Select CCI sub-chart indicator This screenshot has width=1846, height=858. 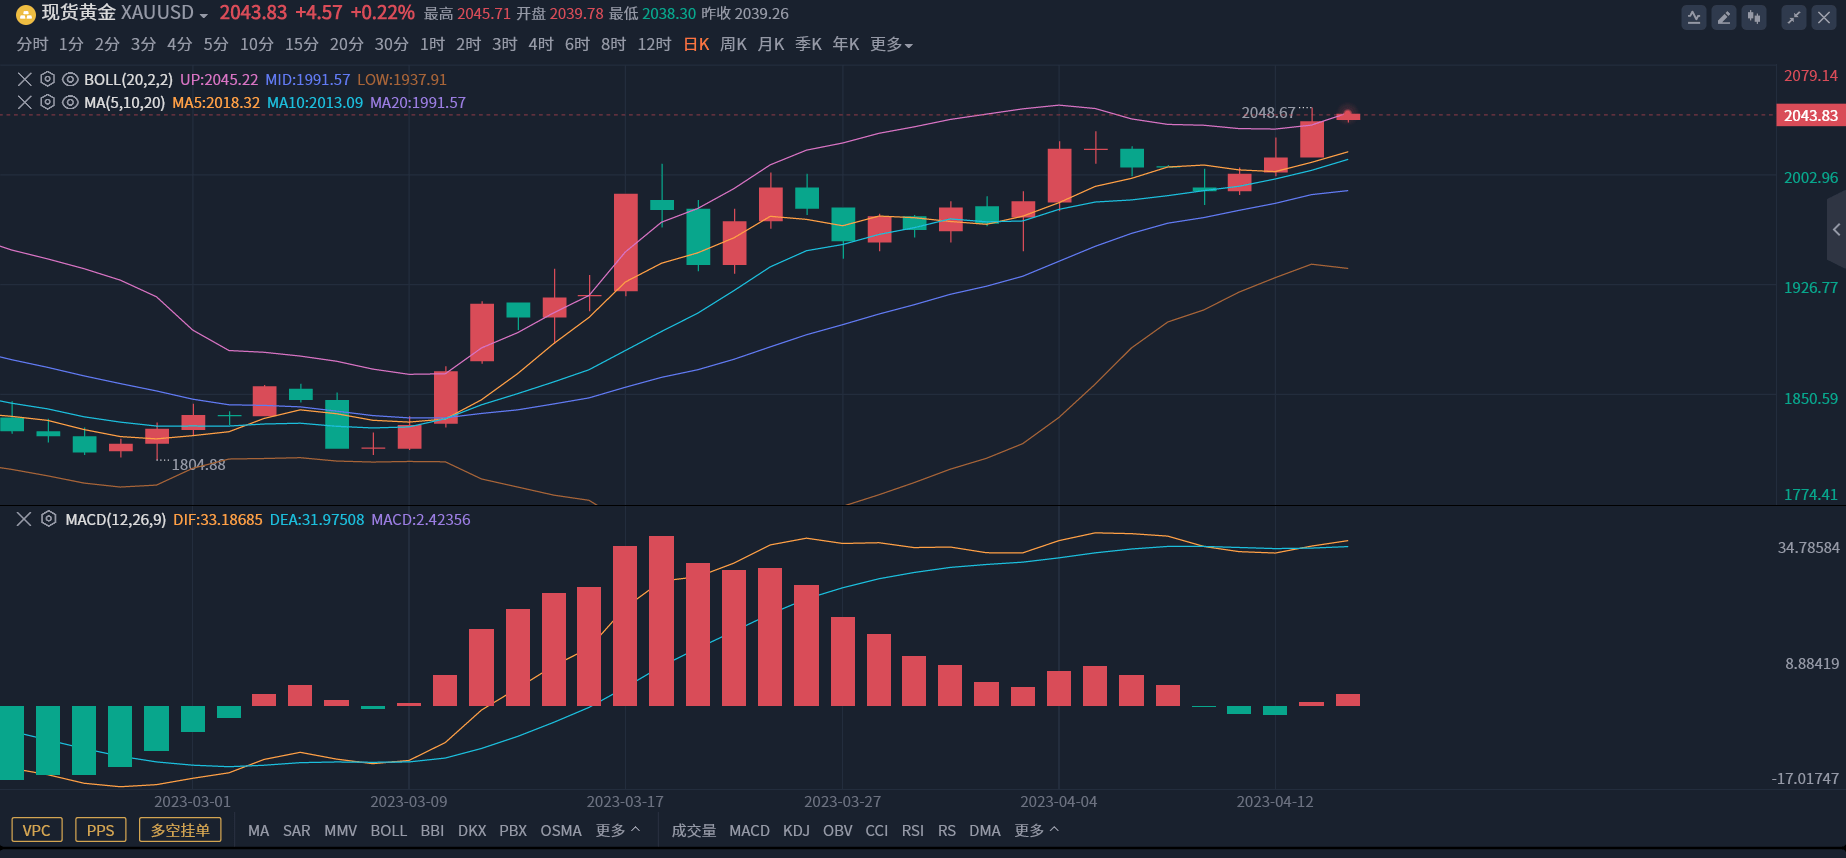click(x=877, y=831)
